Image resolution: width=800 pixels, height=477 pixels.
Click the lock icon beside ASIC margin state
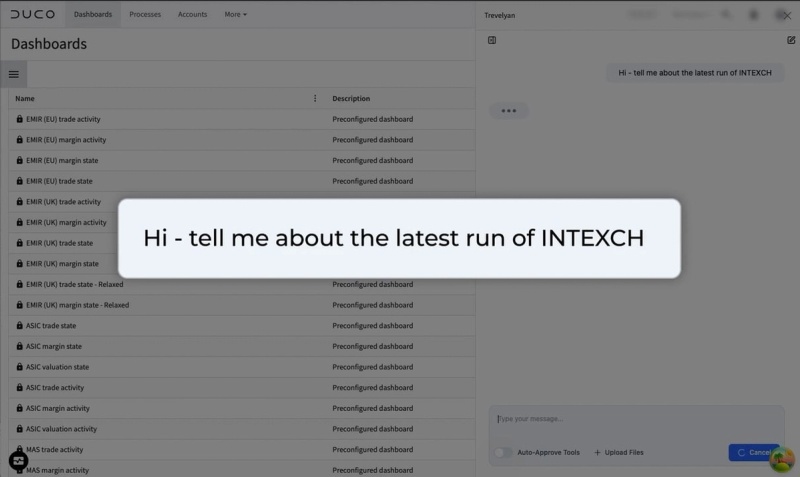click(x=19, y=346)
